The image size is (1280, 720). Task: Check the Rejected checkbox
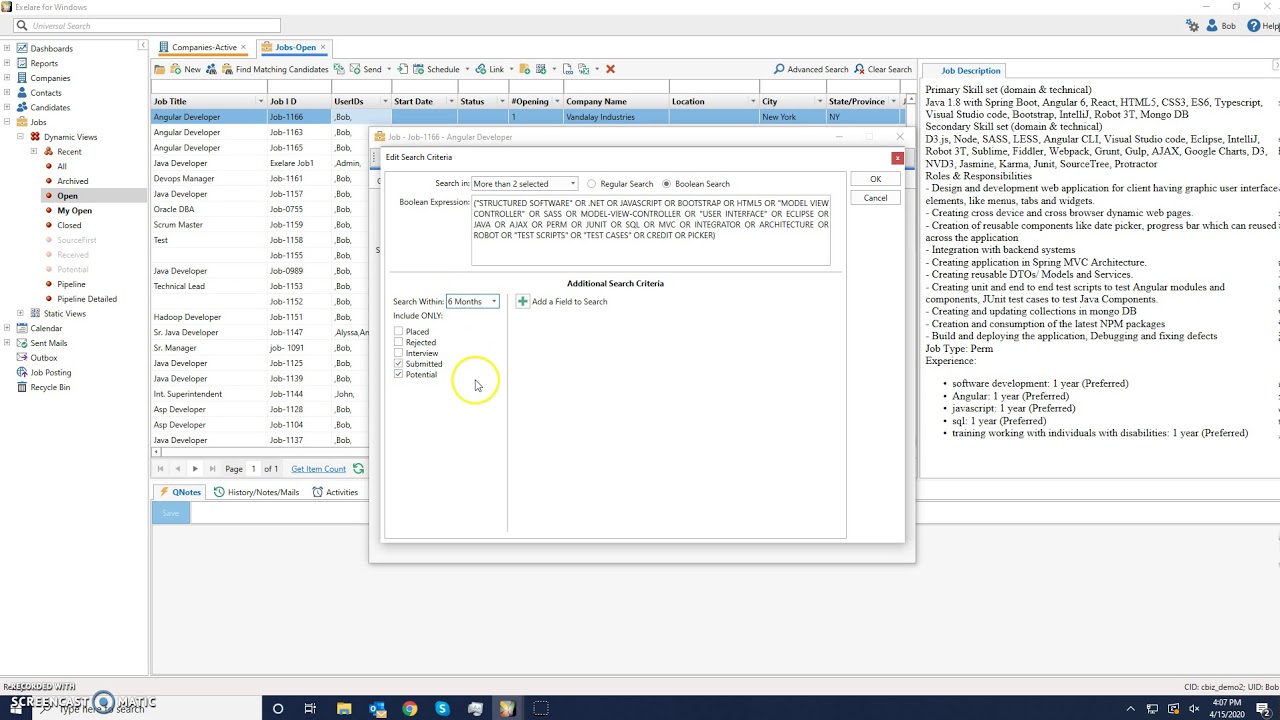click(398, 342)
